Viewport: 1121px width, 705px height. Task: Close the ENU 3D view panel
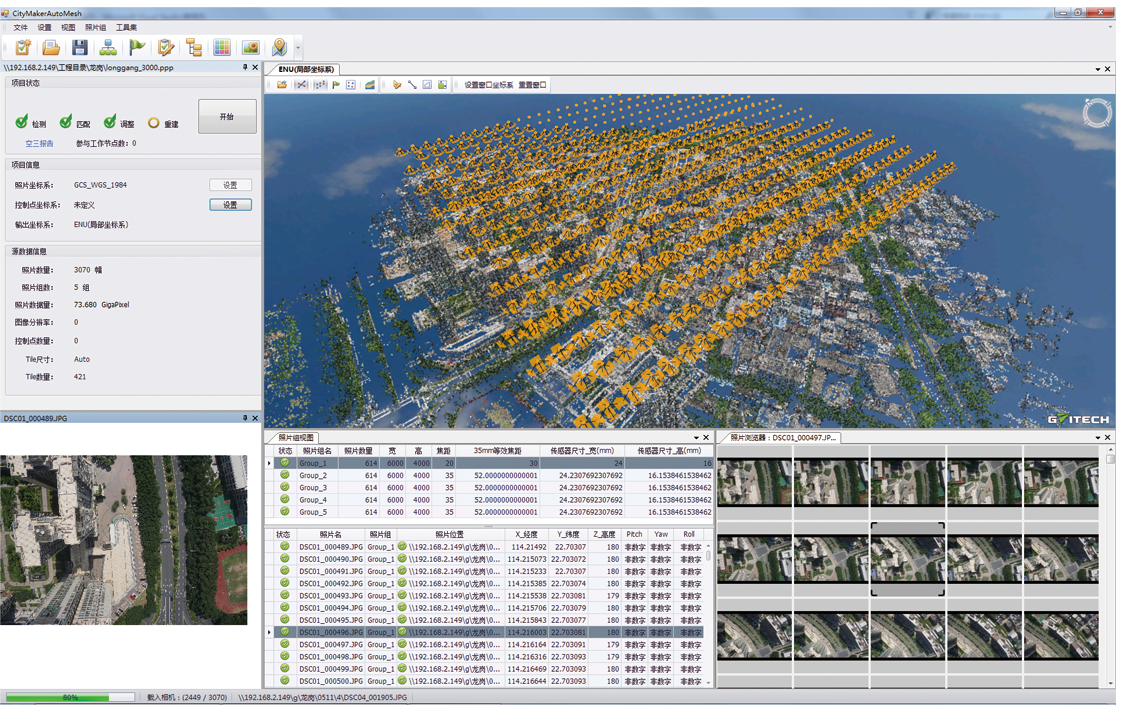click(x=1108, y=69)
